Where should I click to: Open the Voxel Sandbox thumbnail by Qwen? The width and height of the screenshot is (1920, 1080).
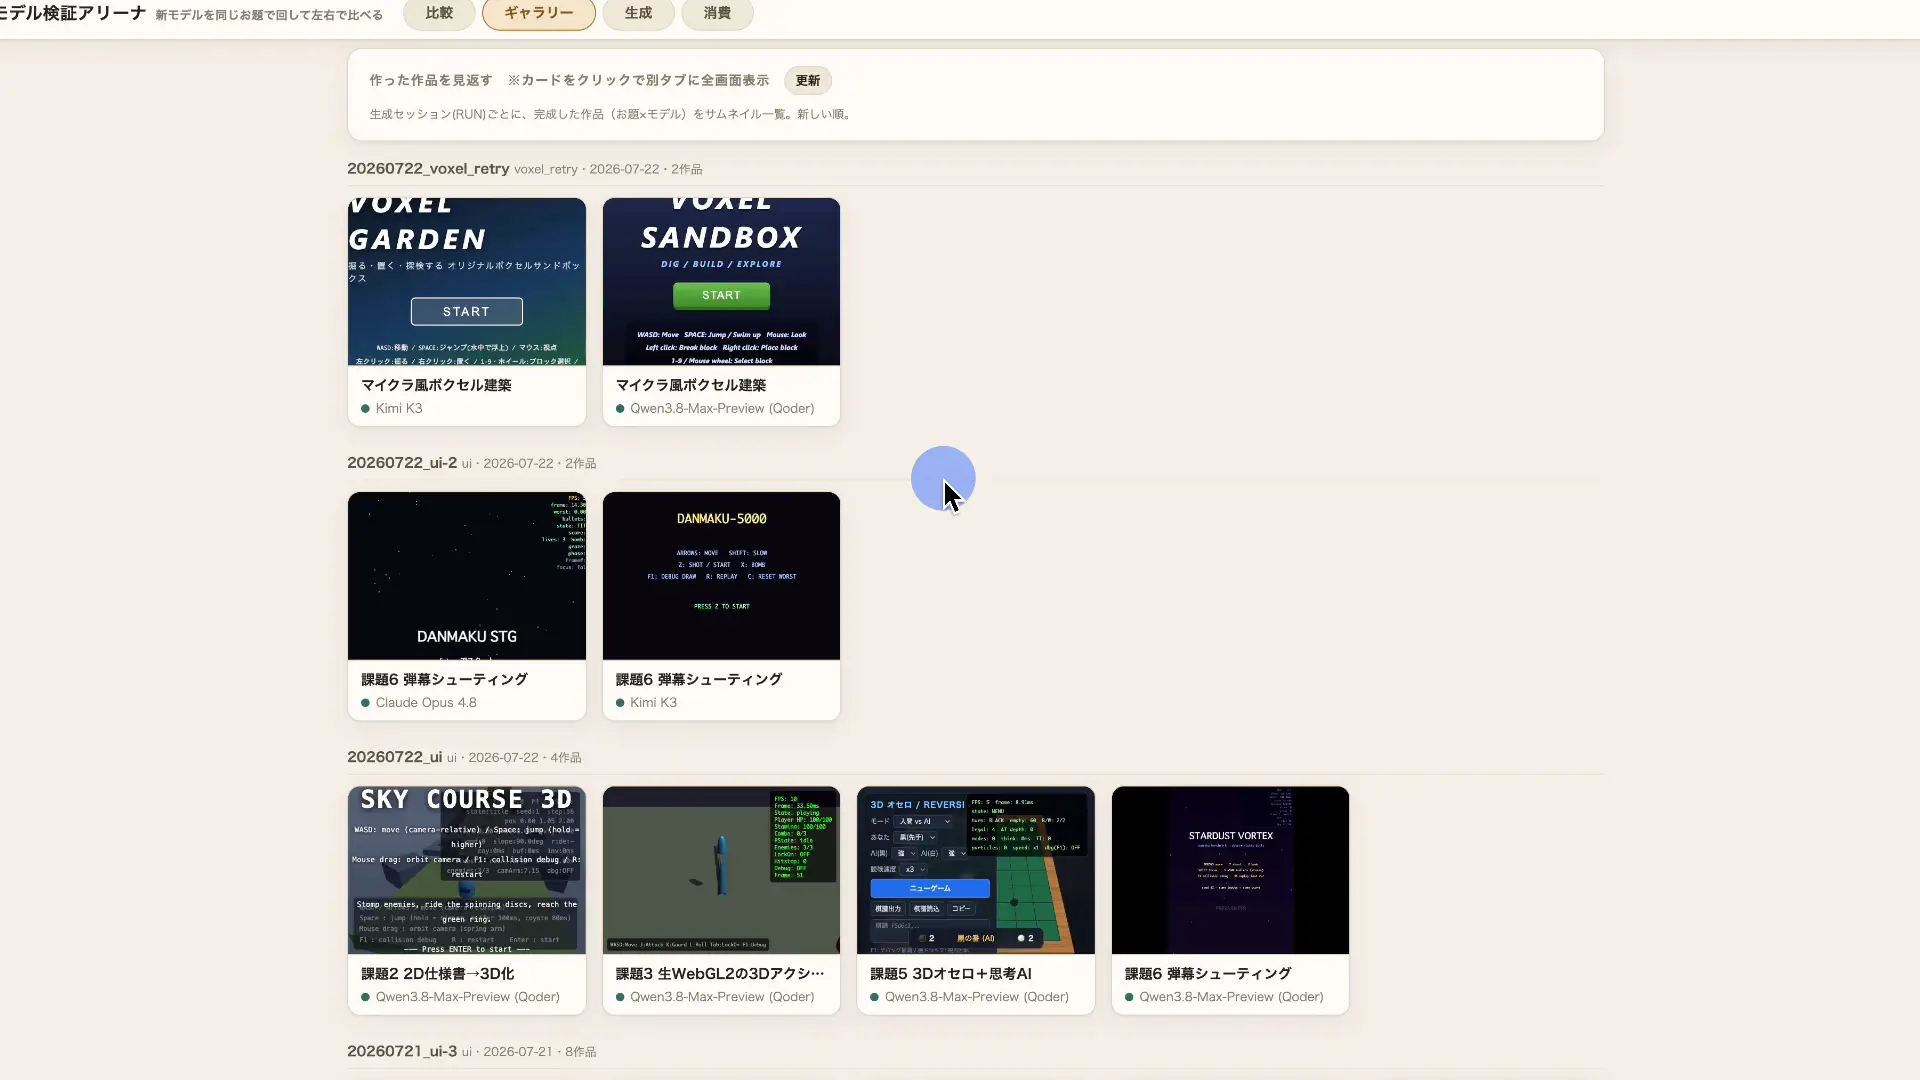pyautogui.click(x=721, y=281)
